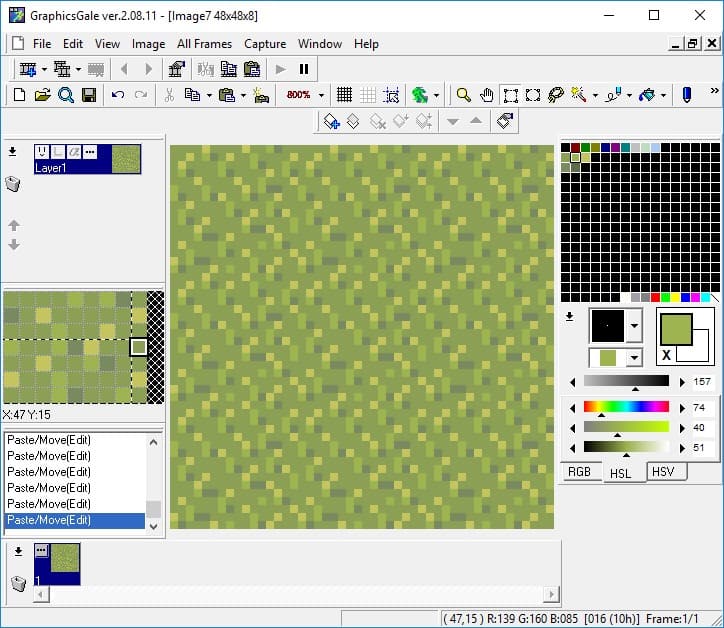Viewport: 724px width, 628px height.
Task: Open the View menu
Action: (x=107, y=44)
